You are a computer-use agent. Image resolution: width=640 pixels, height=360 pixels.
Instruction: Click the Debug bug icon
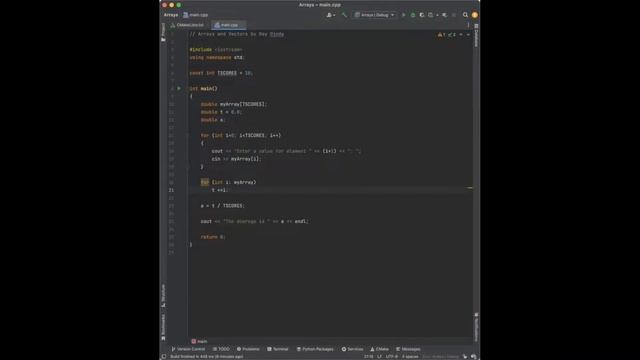(x=413, y=15)
